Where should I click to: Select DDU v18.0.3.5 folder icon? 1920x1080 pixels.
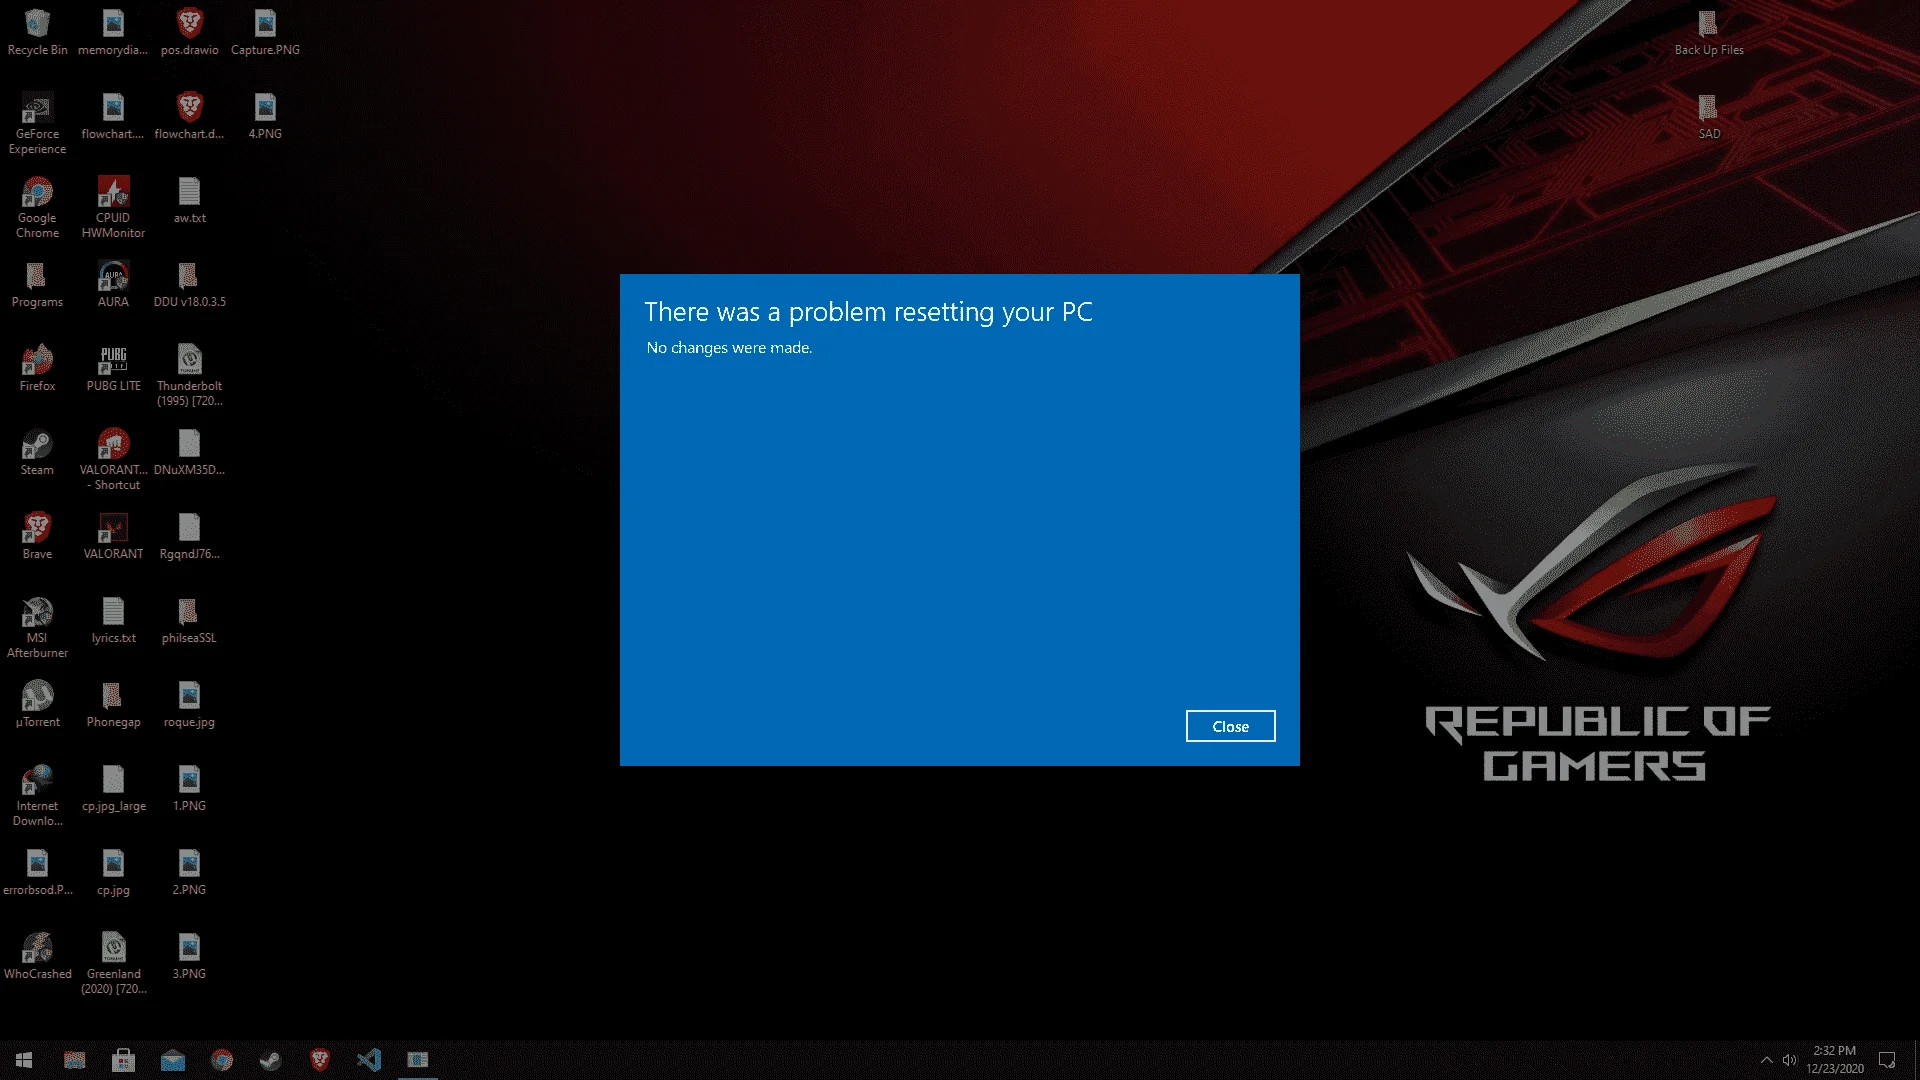click(x=189, y=285)
